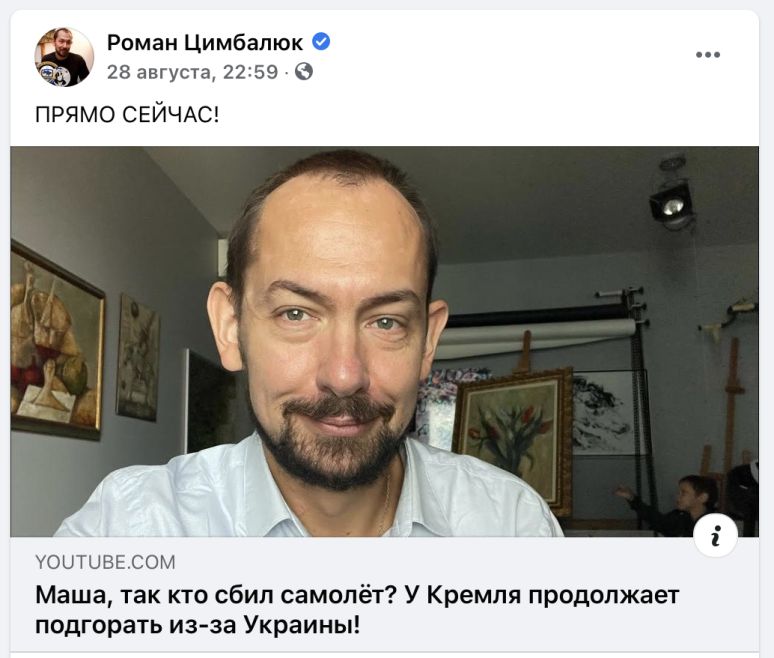This screenshot has width=774, height=658.
Task: Click the rolled paper backdrop in photo
Action: 536,338
